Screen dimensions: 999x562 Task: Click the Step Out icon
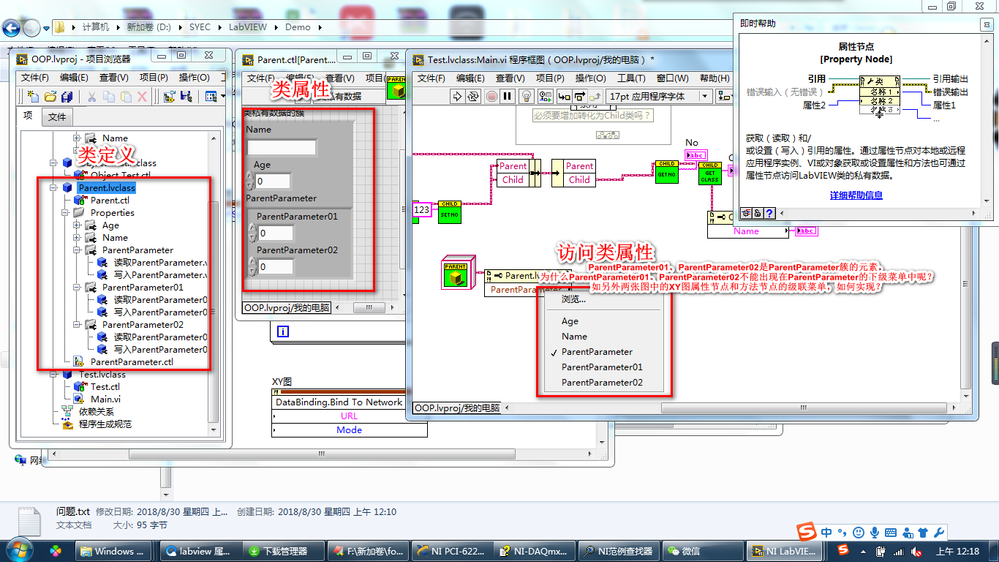coord(595,96)
